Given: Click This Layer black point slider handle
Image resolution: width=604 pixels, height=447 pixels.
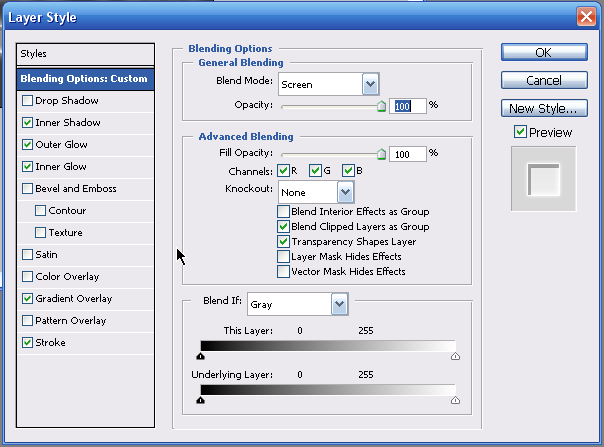Looking at the screenshot, I should [x=201, y=354].
